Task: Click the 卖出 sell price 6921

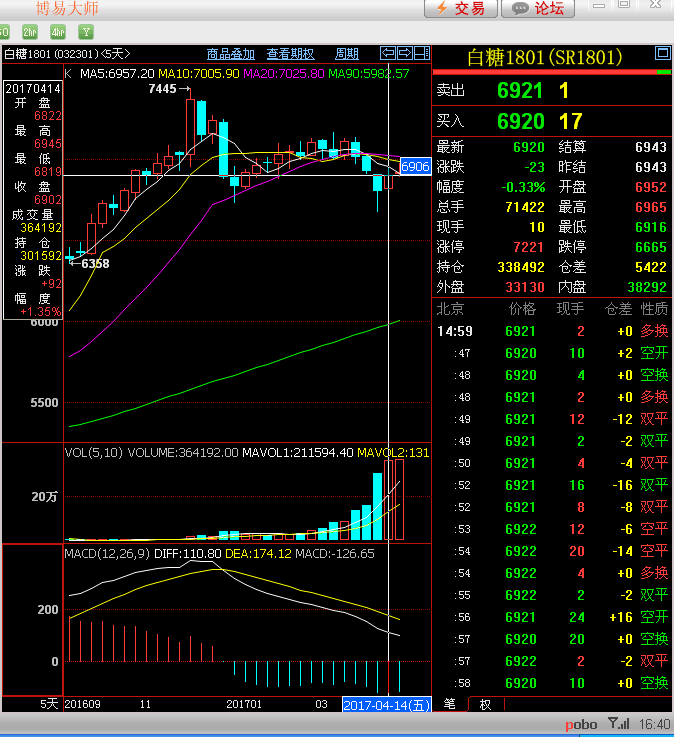Action: [520, 91]
